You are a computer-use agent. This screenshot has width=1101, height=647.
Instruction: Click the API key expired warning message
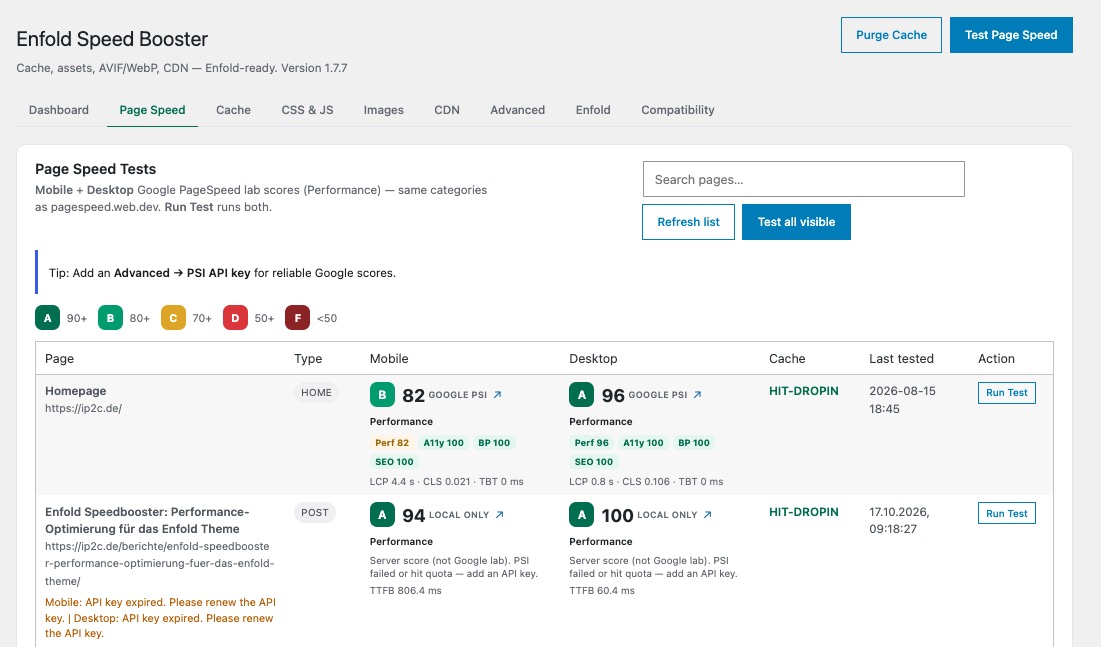coord(160,617)
